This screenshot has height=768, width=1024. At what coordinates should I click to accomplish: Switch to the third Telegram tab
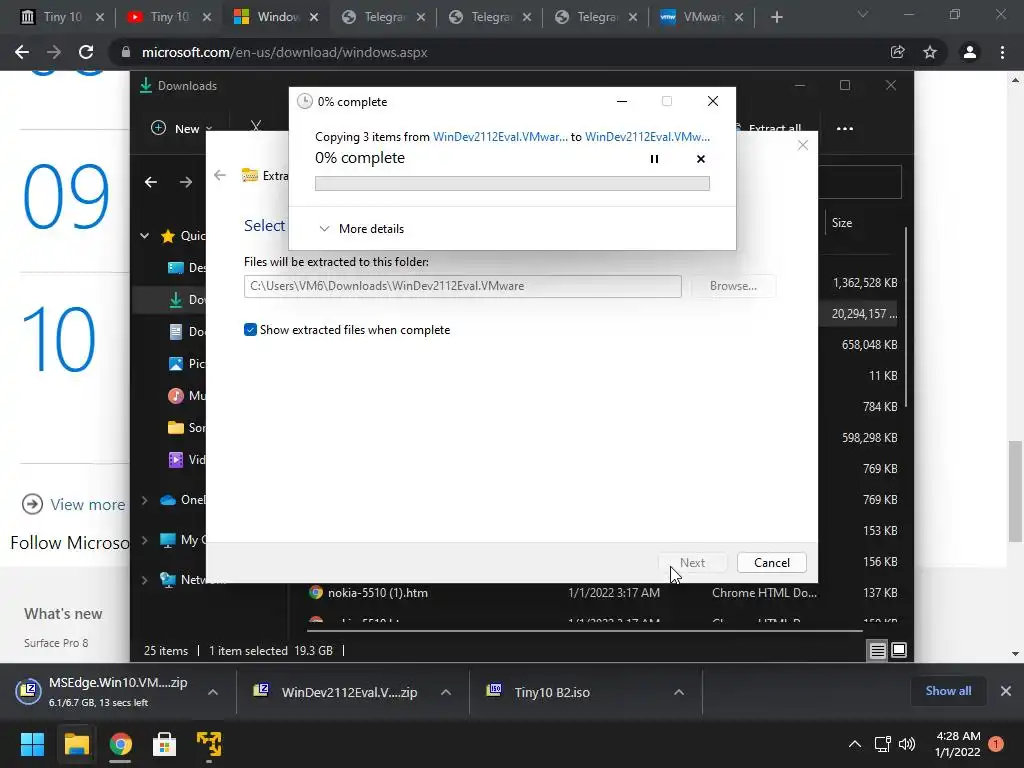(597, 17)
